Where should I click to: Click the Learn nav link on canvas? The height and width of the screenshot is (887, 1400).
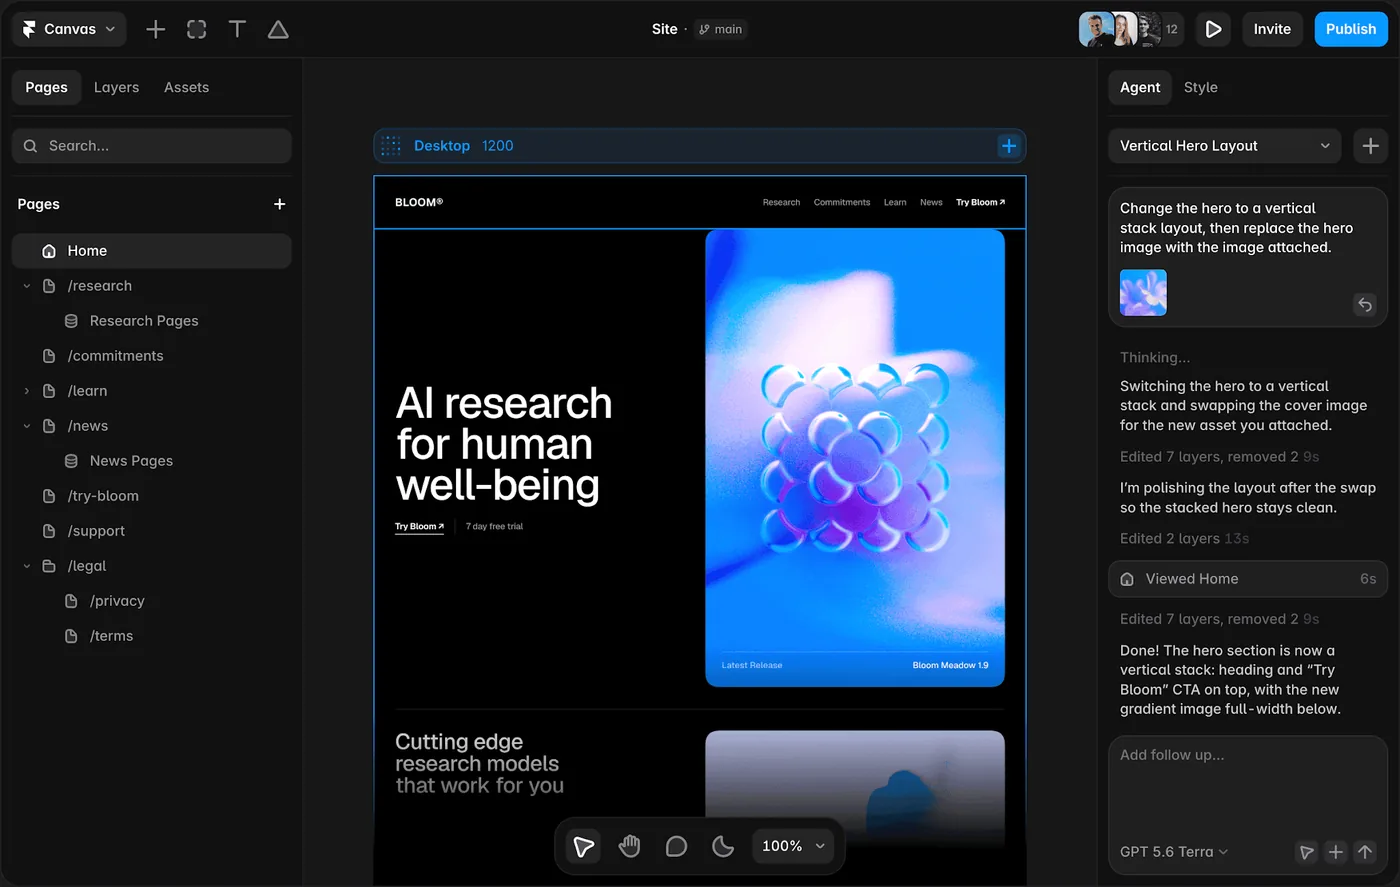(x=895, y=202)
